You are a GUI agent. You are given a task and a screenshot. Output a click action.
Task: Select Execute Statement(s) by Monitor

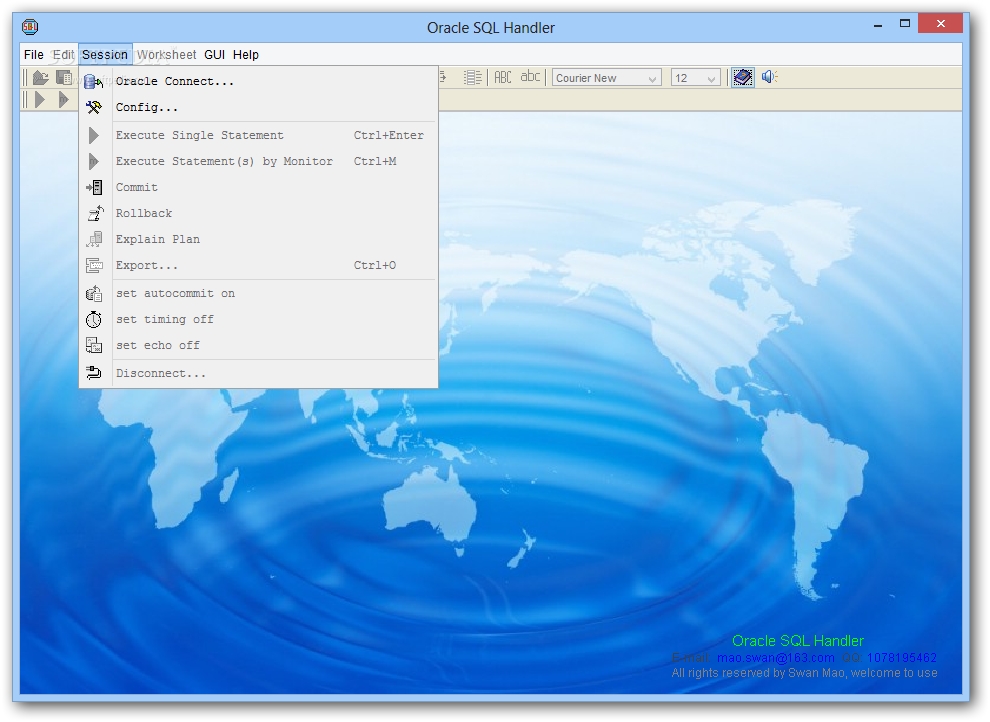258,161
